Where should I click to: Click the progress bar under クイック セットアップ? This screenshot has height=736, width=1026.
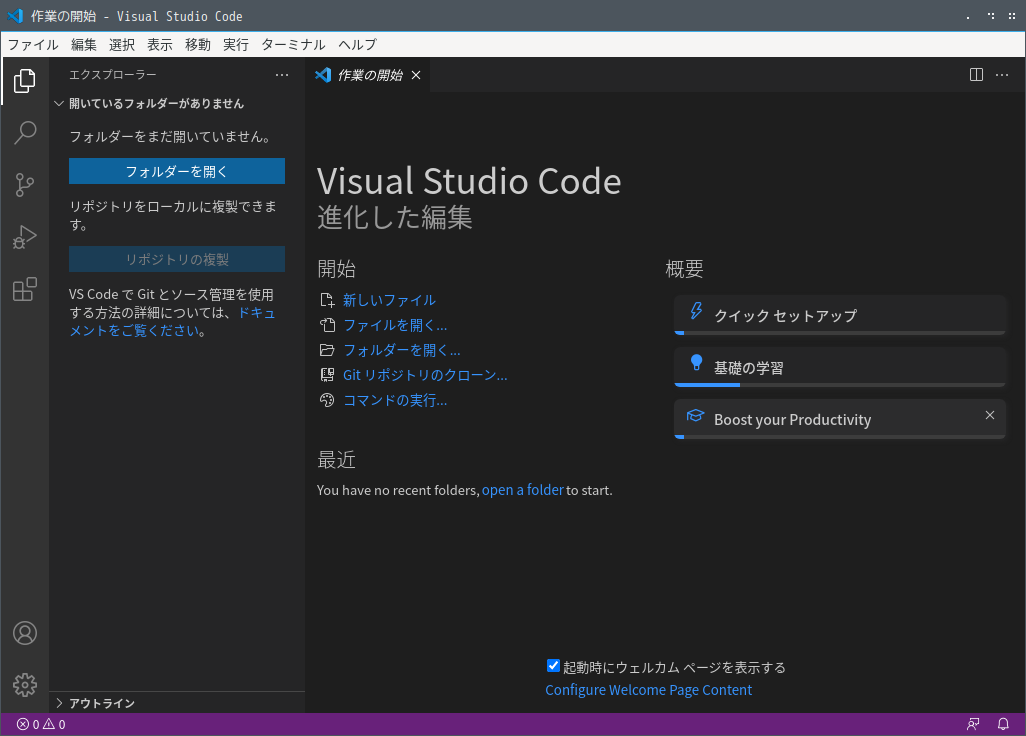point(840,333)
